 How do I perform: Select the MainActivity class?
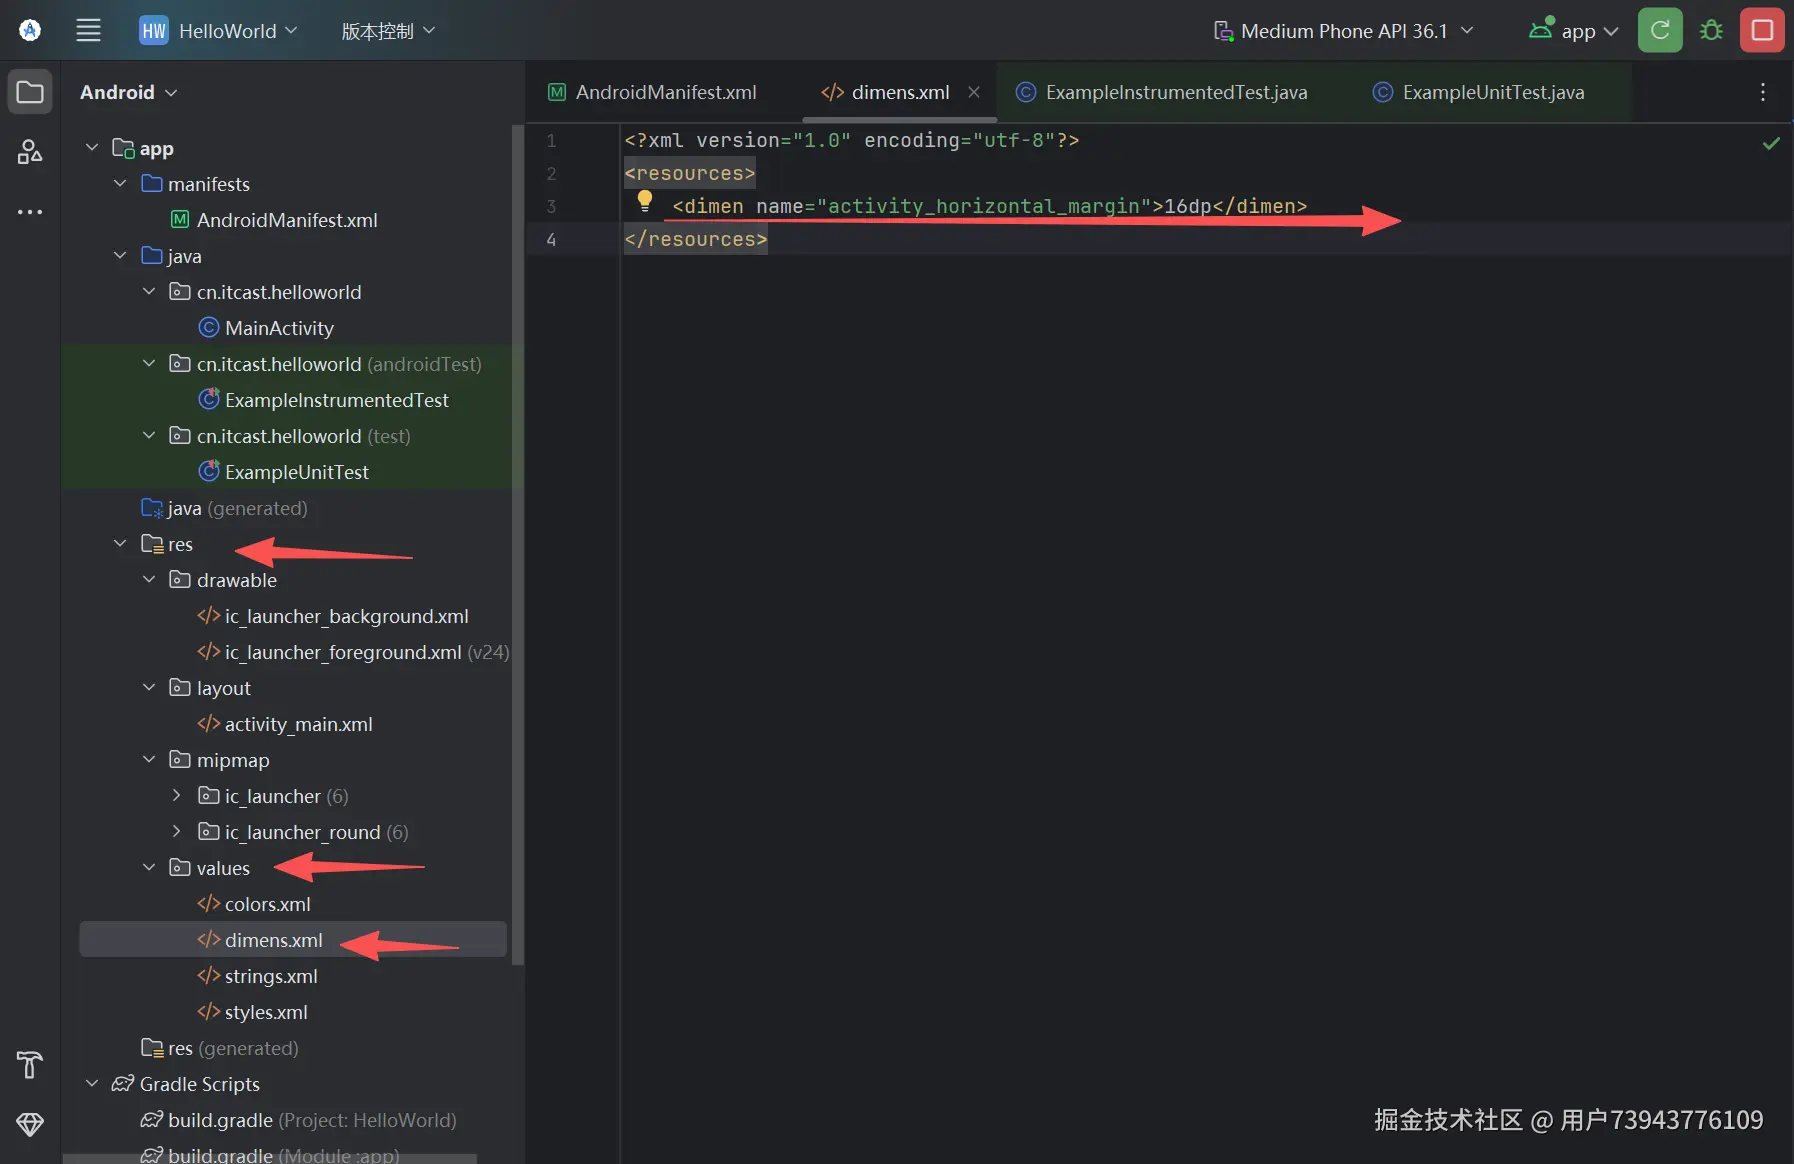[279, 328]
